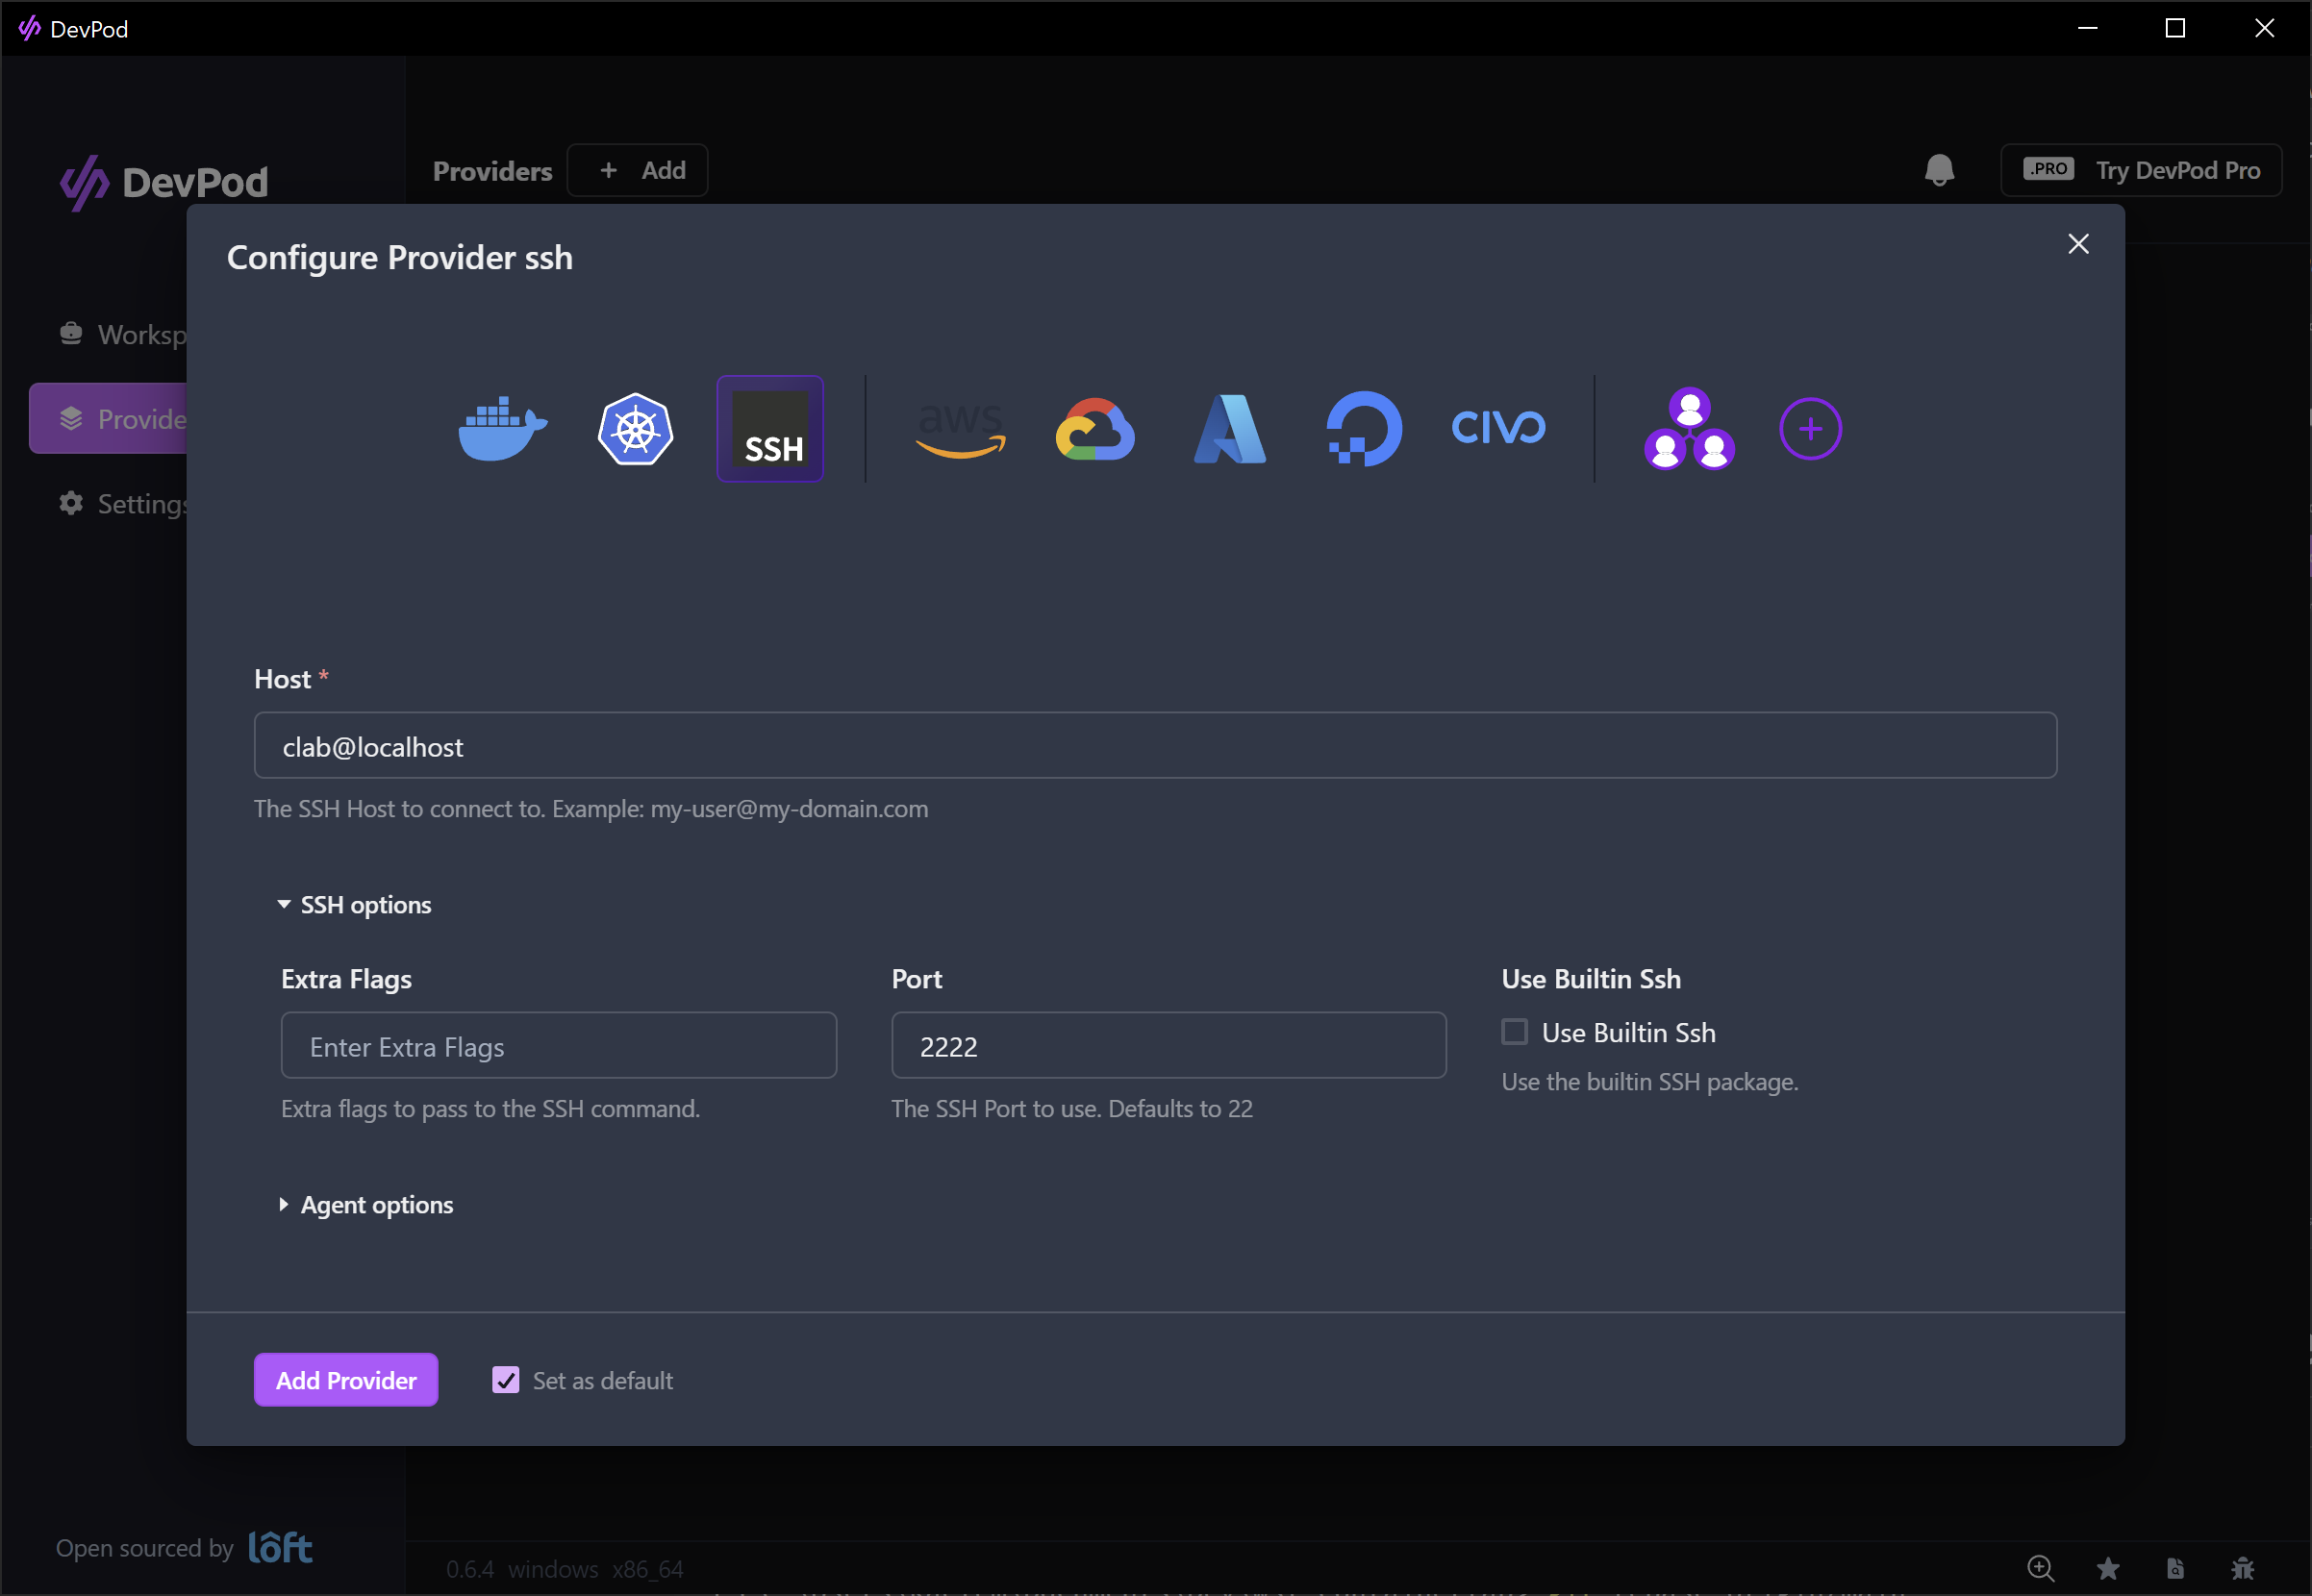Uncheck Set as default checkbox
Image resolution: width=2312 pixels, height=1596 pixels.
pyautogui.click(x=506, y=1380)
